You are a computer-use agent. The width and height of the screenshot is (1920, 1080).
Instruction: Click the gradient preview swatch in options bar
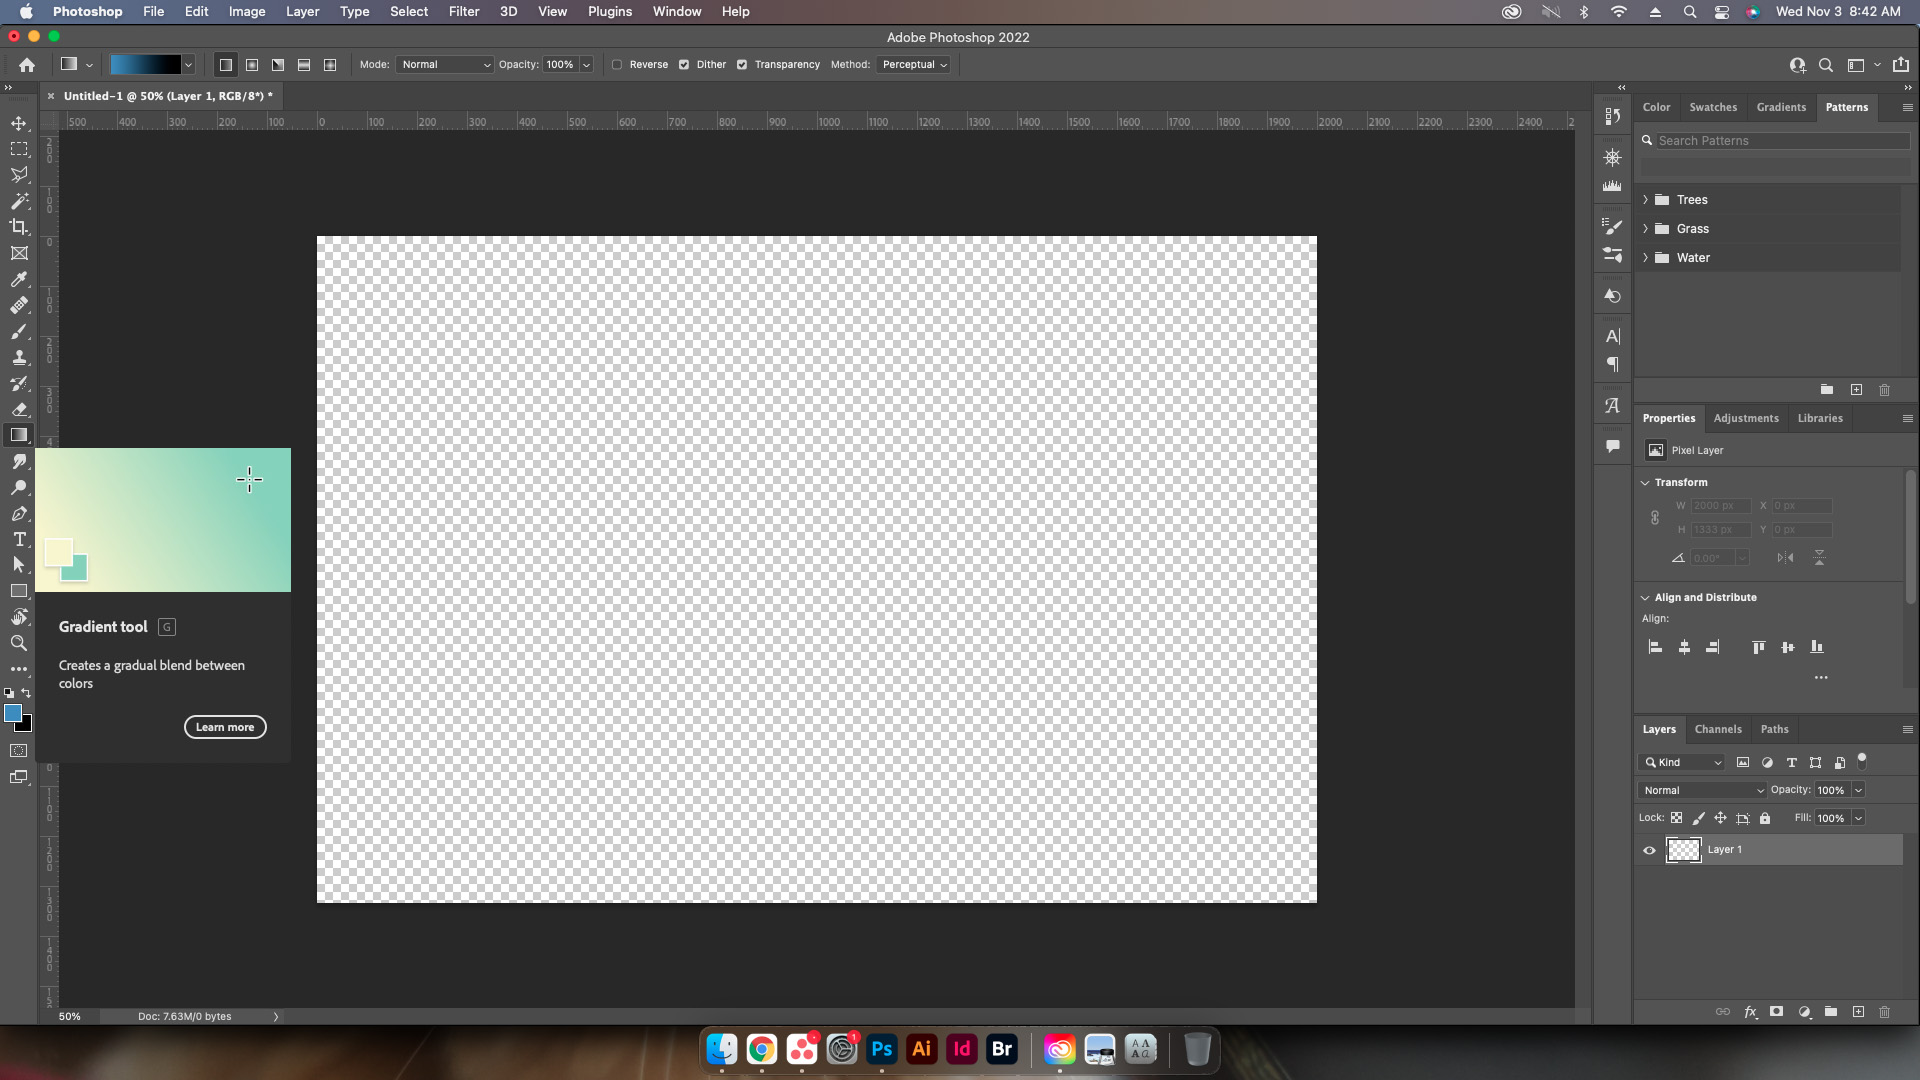(145, 65)
